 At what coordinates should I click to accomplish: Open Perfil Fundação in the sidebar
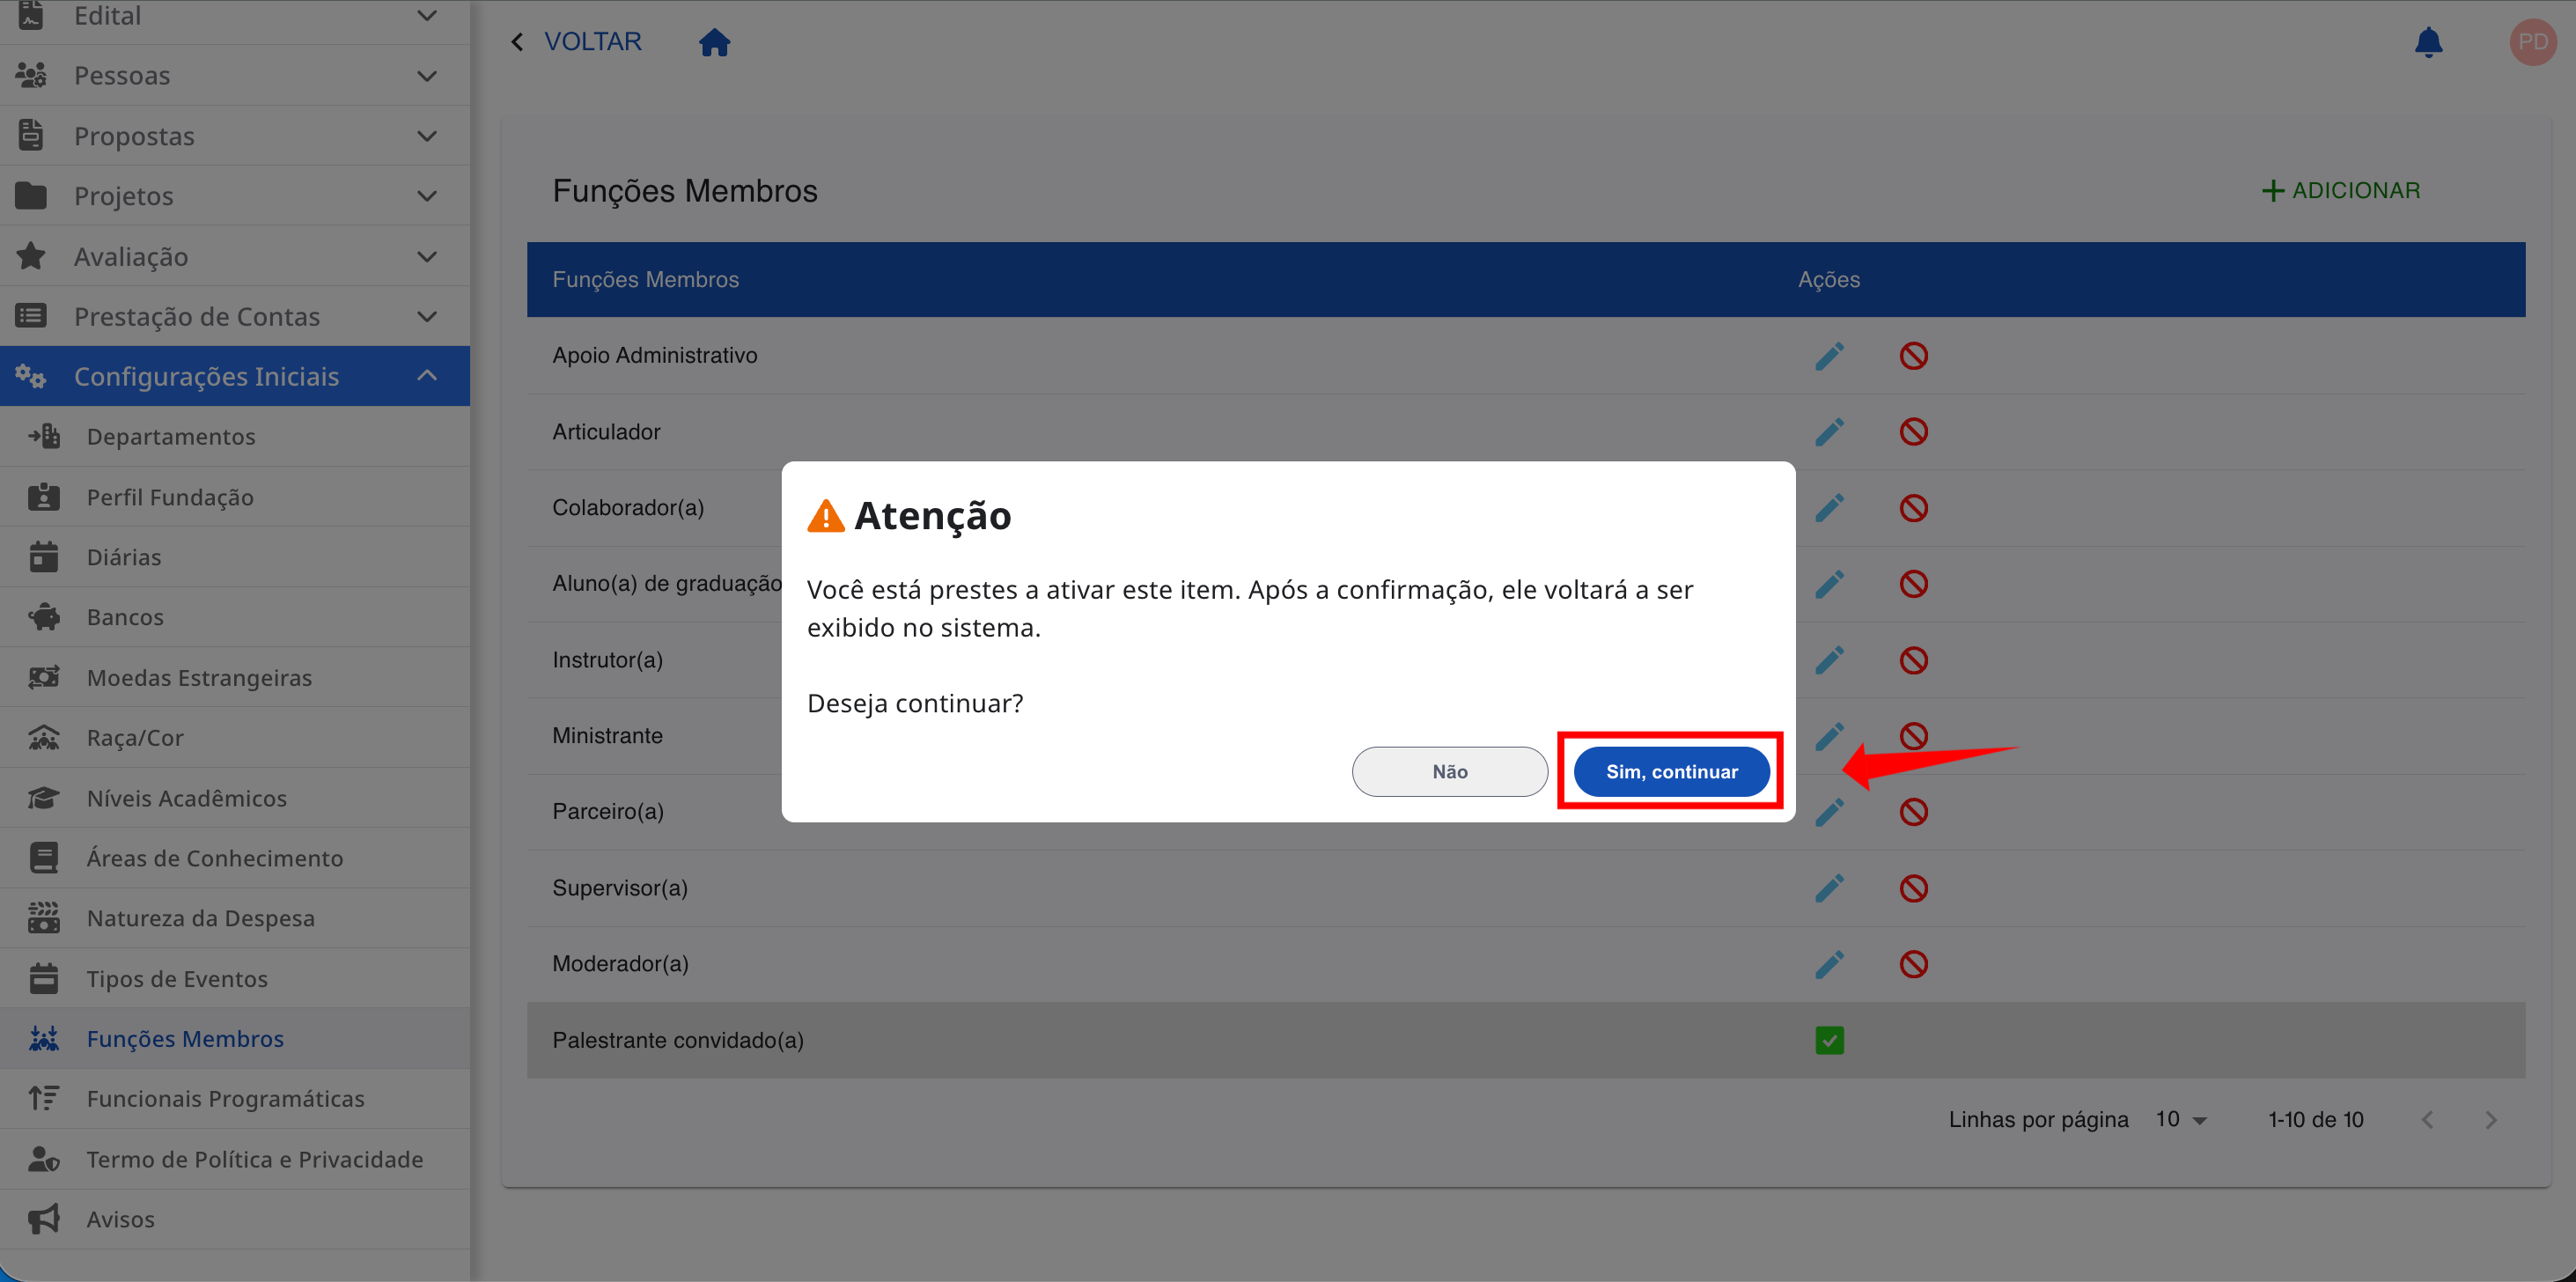[x=235, y=497]
